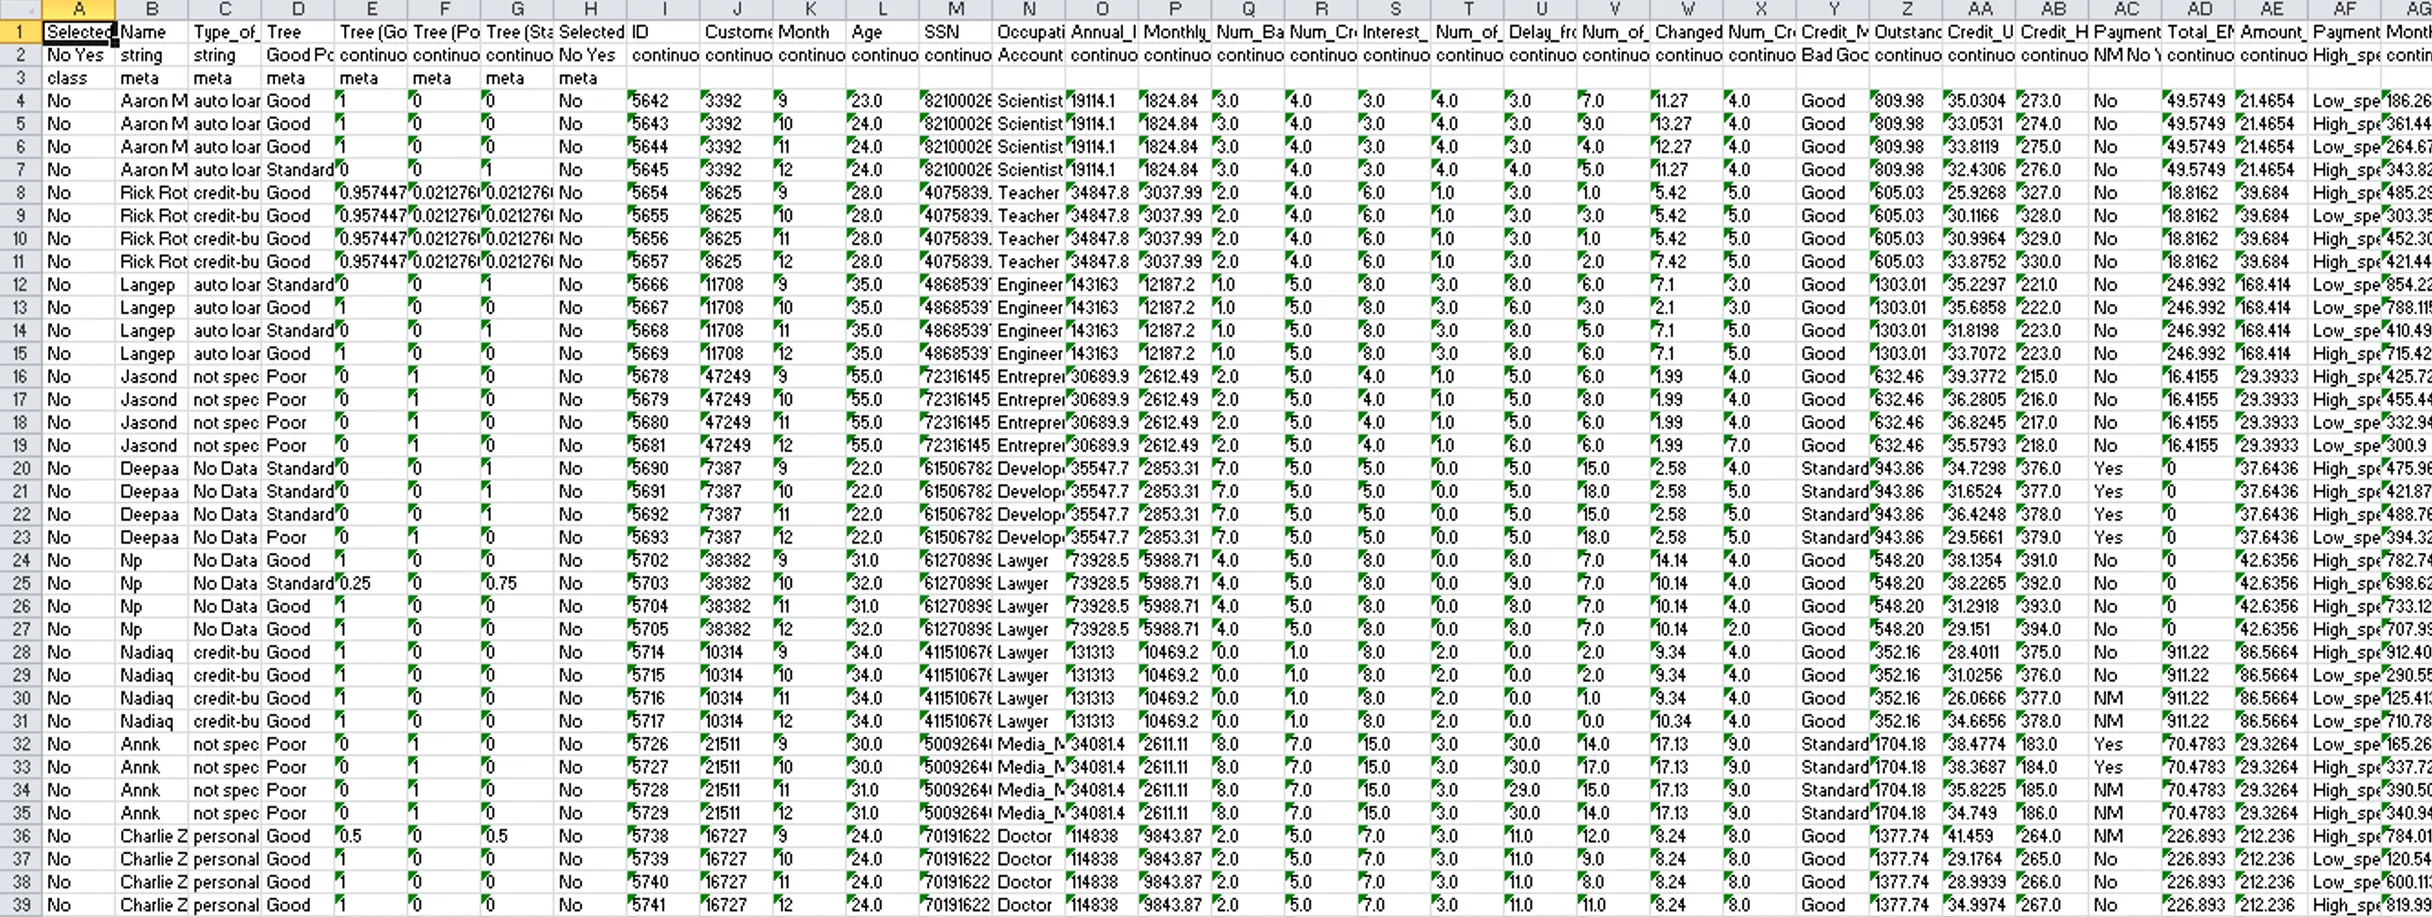
Task: Click the cell containing 35.0304
Action: (1978, 101)
